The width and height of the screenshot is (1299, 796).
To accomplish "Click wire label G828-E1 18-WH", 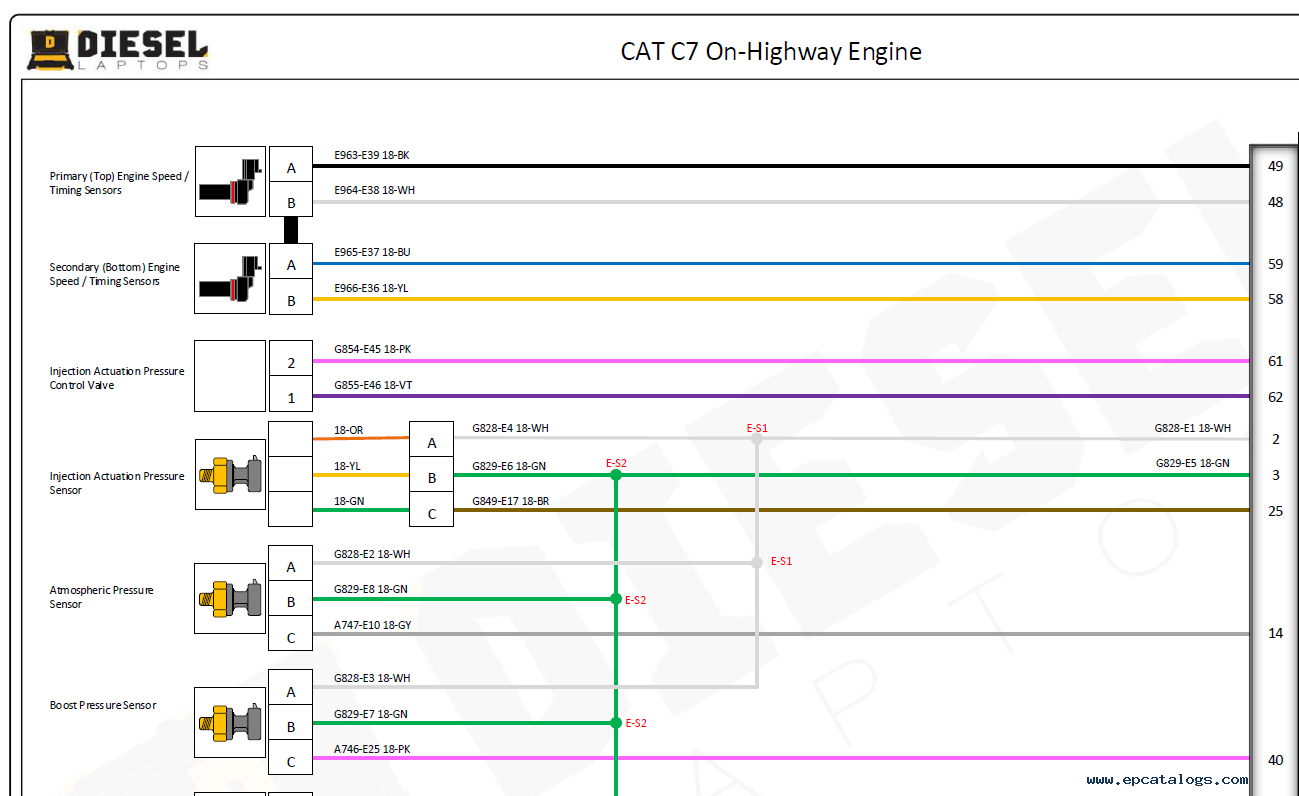I will (1193, 428).
